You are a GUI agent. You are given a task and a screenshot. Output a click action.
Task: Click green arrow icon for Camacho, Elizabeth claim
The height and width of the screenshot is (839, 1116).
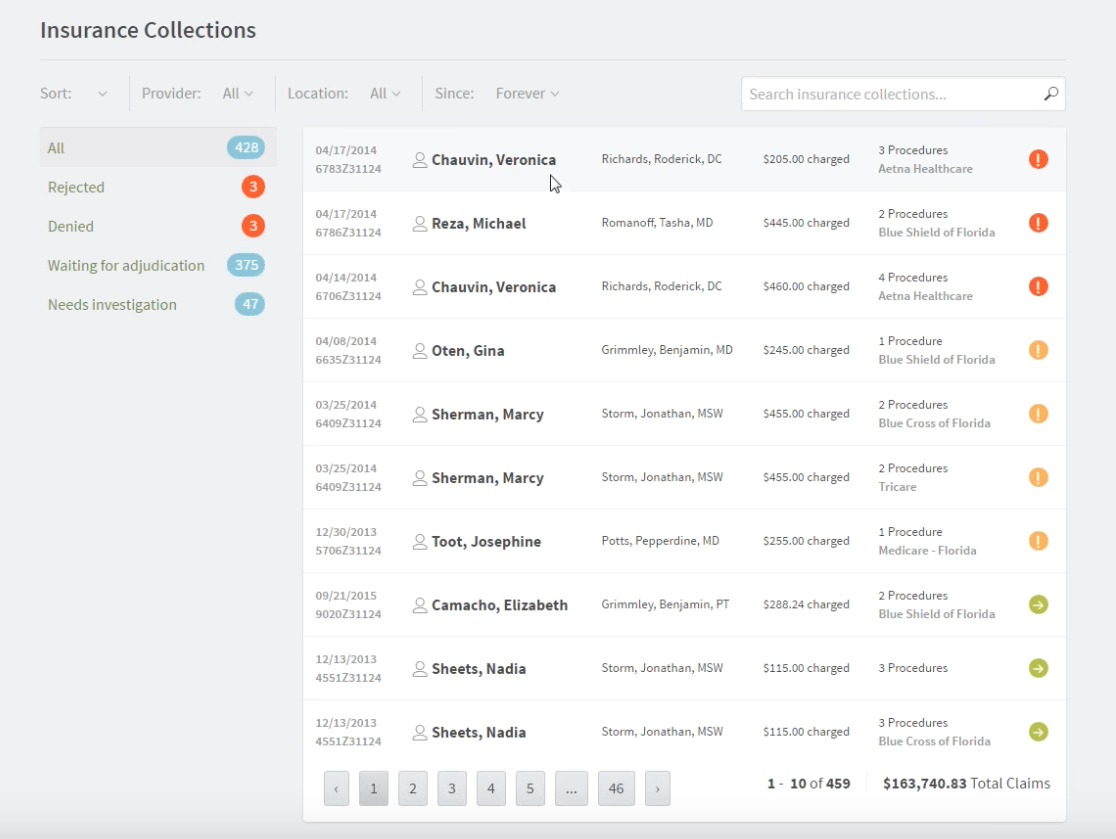click(1038, 604)
